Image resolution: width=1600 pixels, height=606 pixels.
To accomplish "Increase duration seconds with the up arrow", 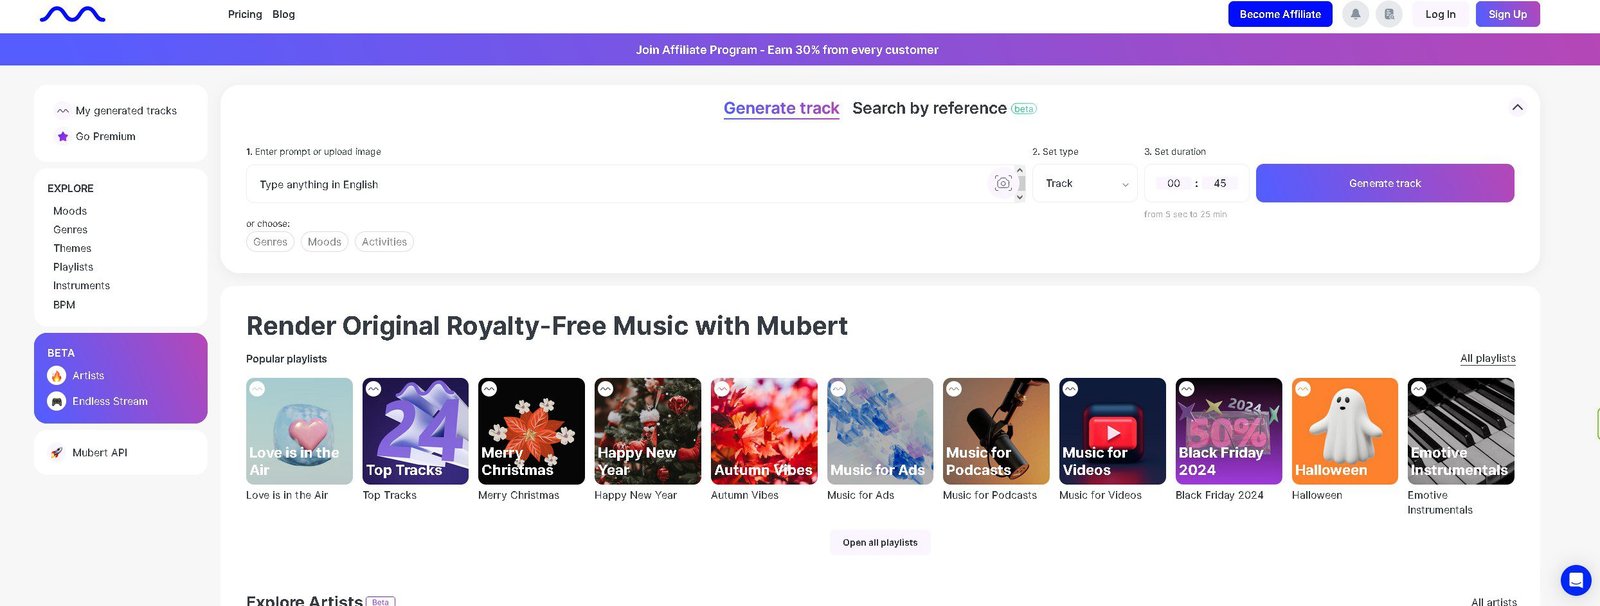I will coord(1019,170).
